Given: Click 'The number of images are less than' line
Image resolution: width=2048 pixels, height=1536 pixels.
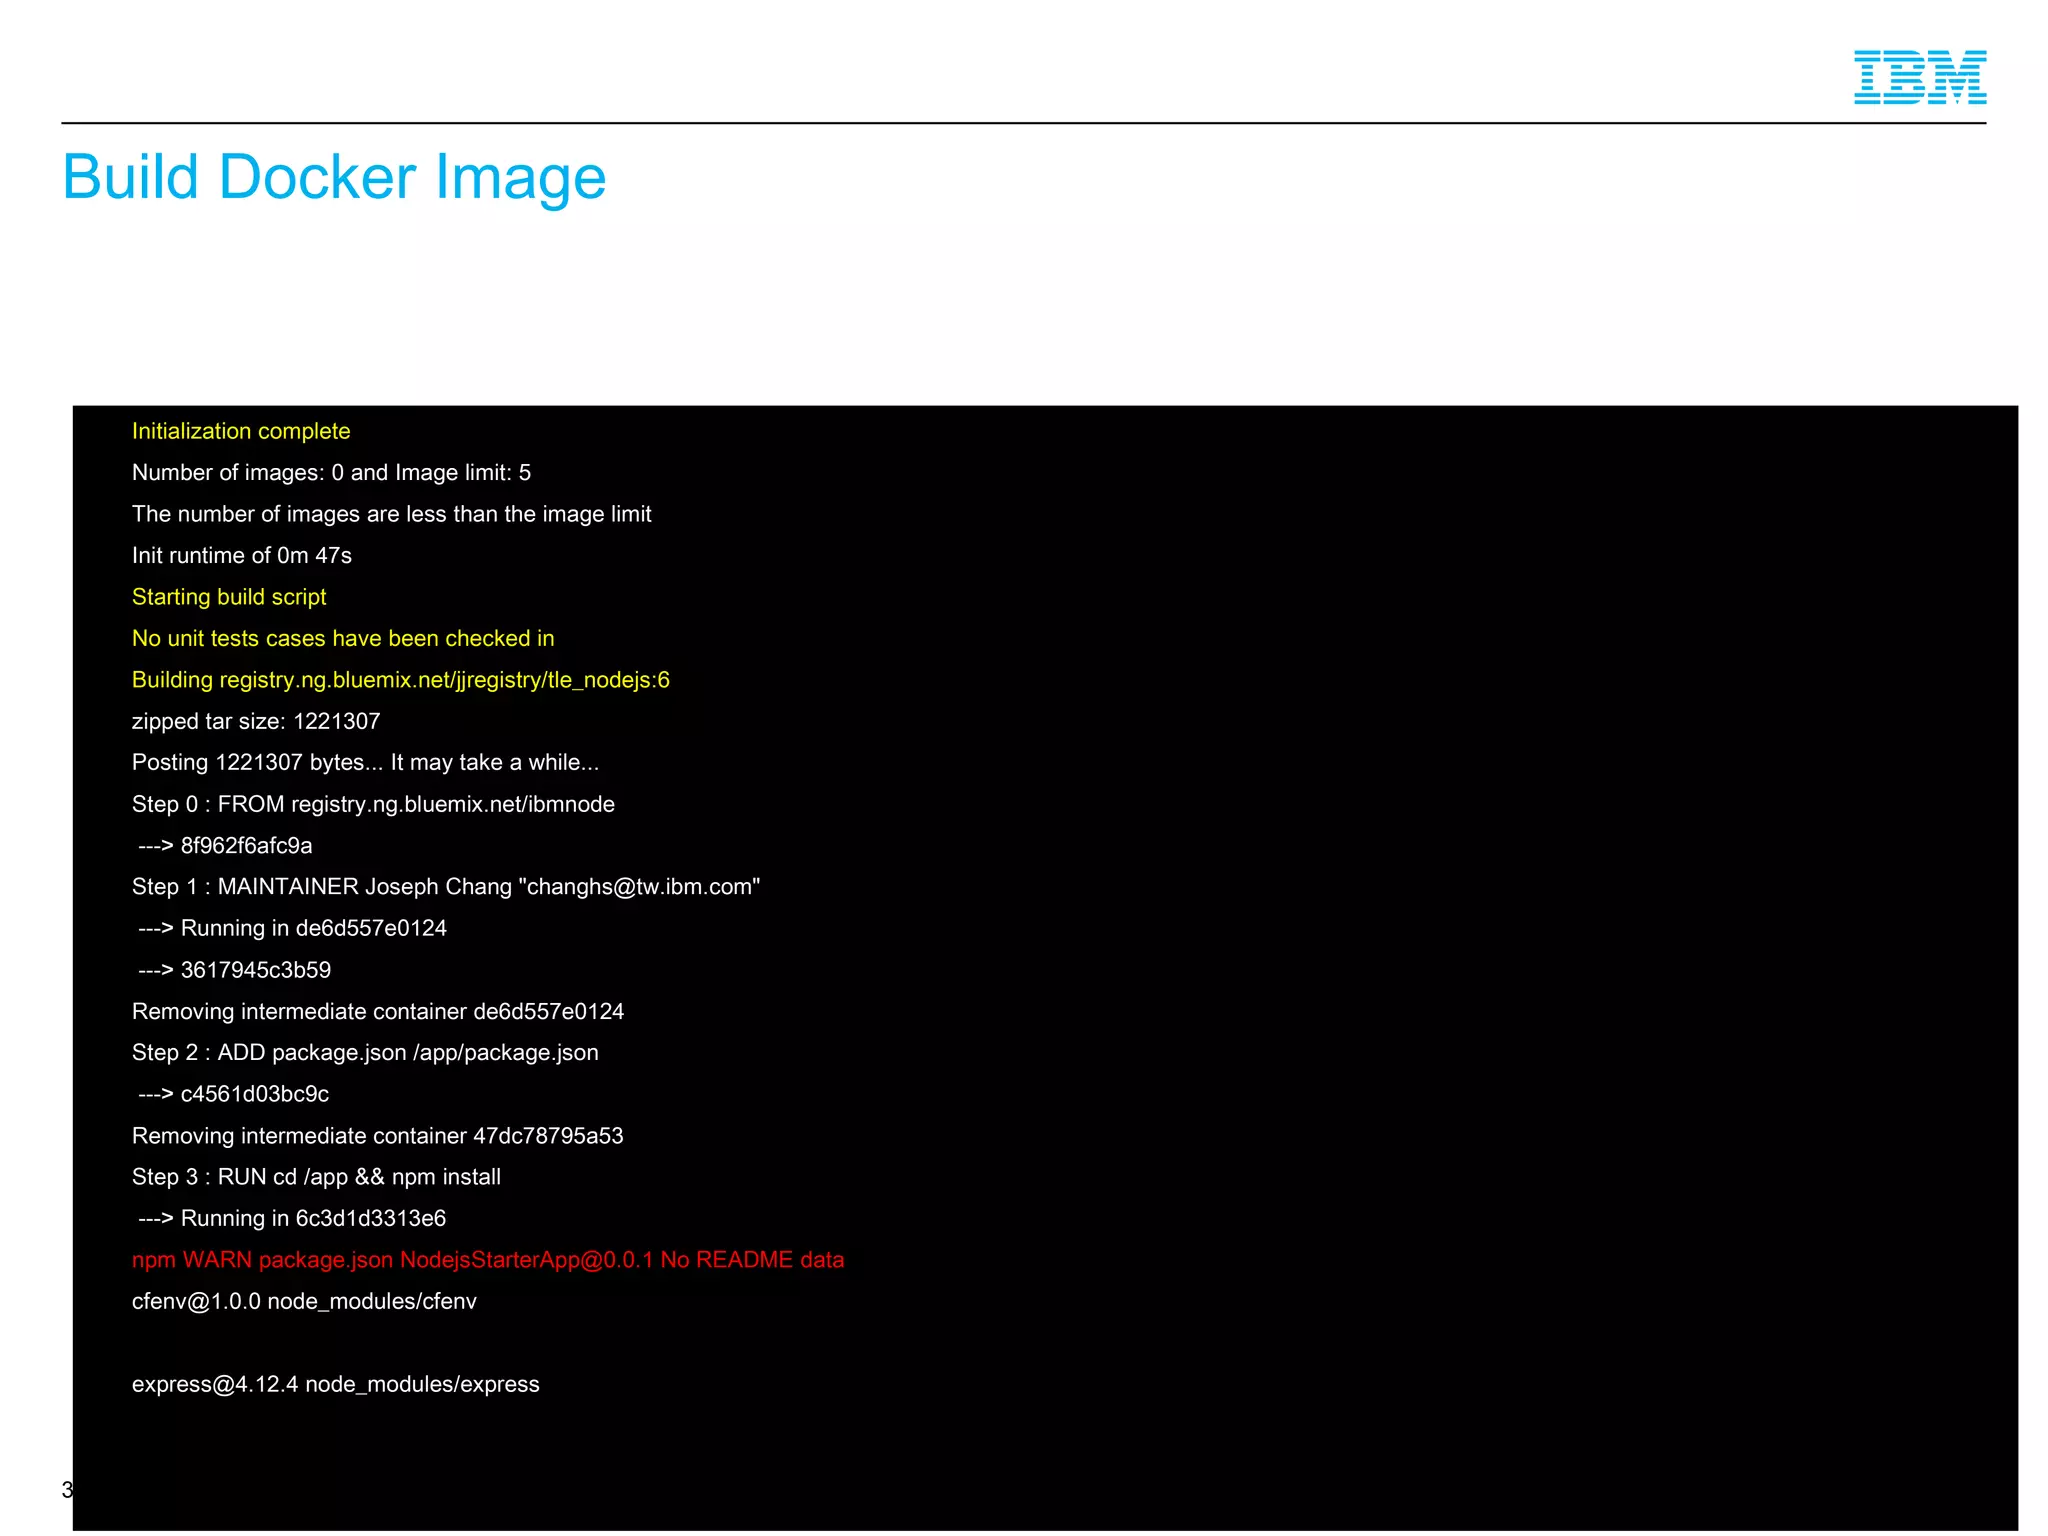Looking at the screenshot, I should [x=391, y=514].
